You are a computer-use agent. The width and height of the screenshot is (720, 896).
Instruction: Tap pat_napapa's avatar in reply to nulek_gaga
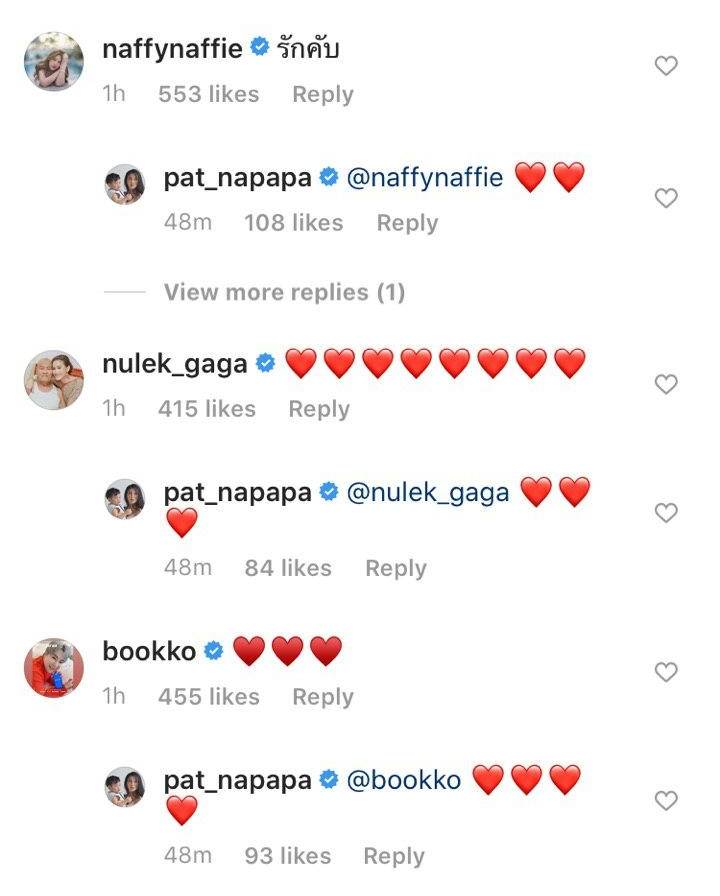pyautogui.click(x=125, y=499)
